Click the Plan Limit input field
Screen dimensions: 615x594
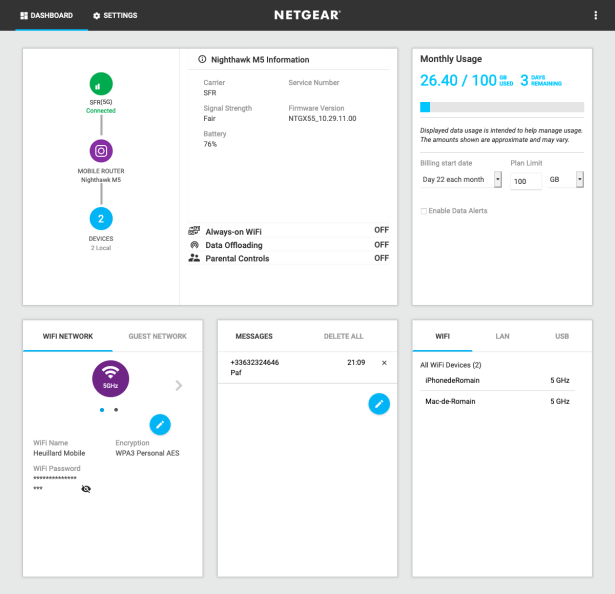[x=526, y=181]
